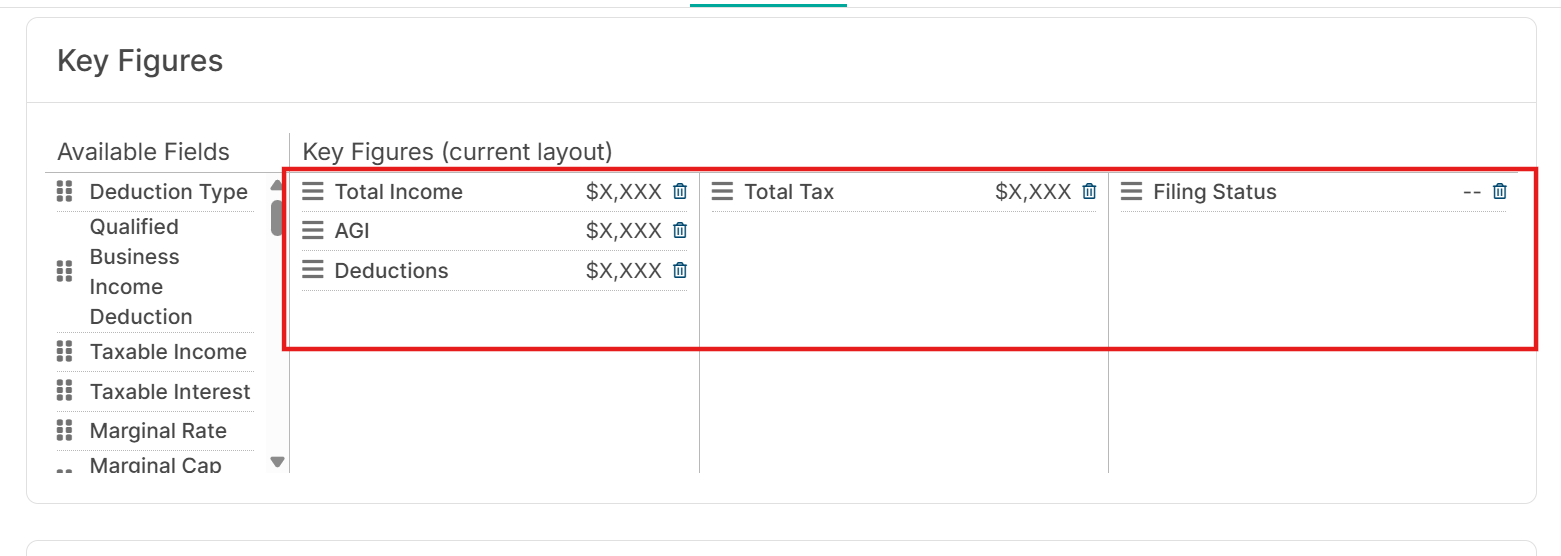Select the Taxable Income field label
The image size is (1561, 556).
tap(168, 352)
